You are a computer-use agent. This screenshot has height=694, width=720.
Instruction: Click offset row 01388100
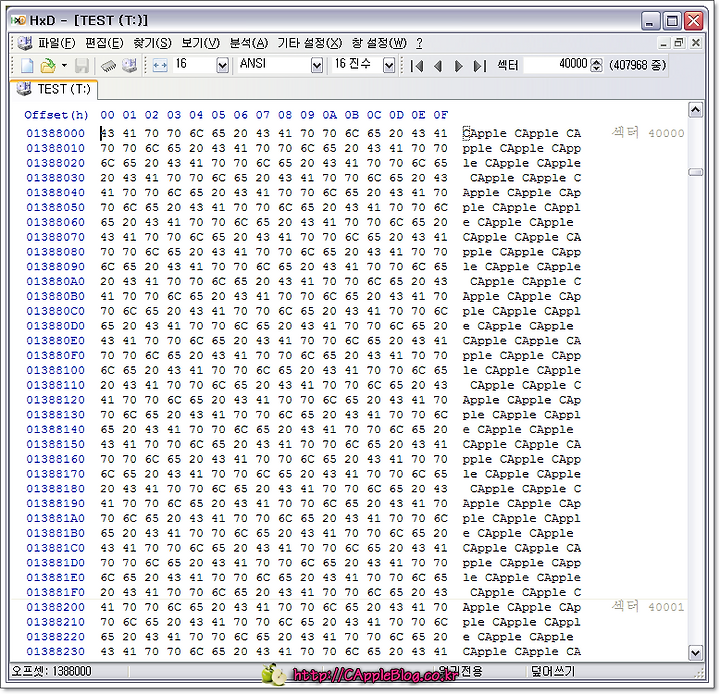[x=56, y=370]
